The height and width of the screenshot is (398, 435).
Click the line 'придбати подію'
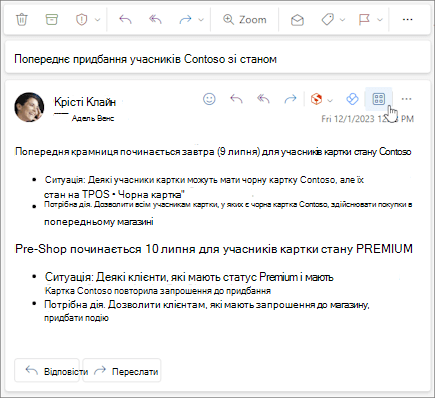coord(76,318)
